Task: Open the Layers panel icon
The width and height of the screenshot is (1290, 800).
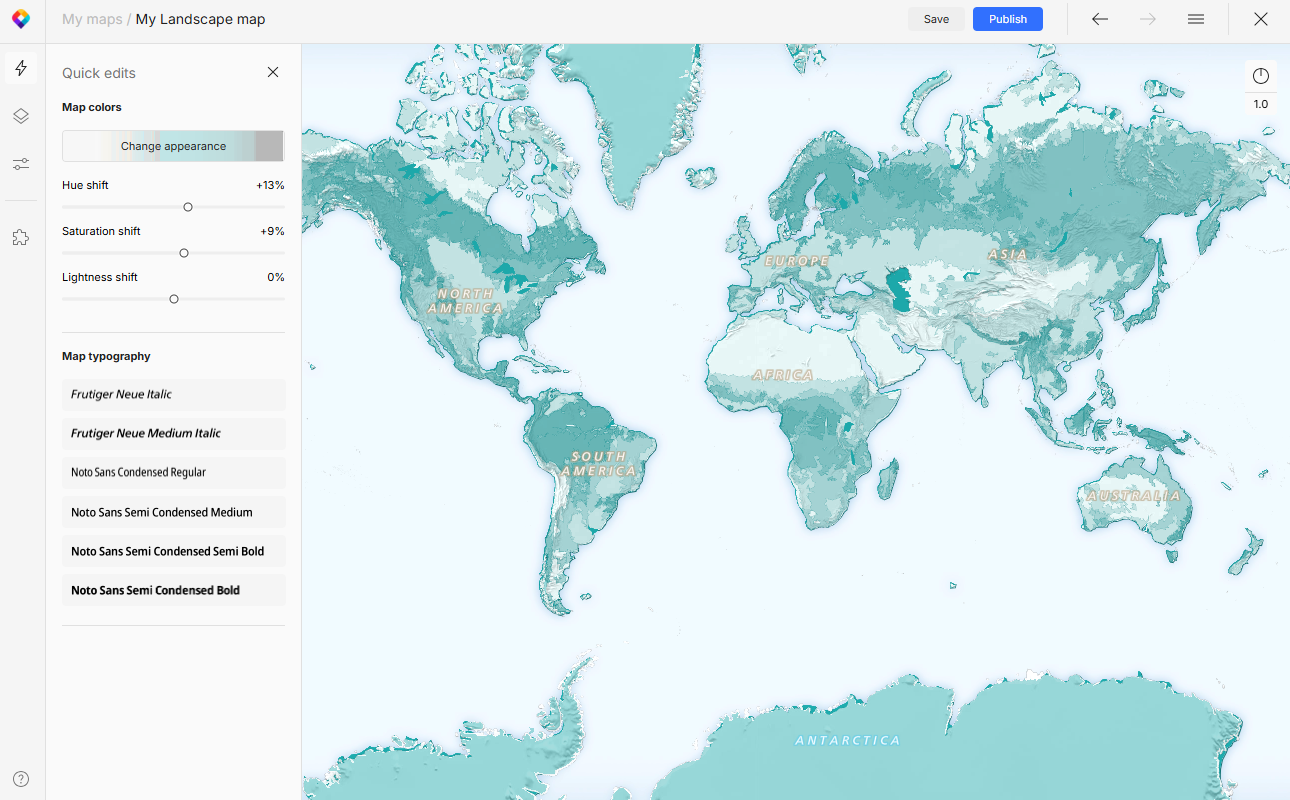Action: pos(21,116)
